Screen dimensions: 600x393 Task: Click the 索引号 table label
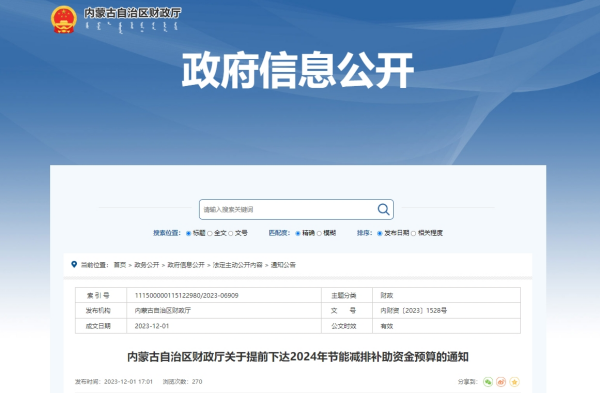point(98,295)
